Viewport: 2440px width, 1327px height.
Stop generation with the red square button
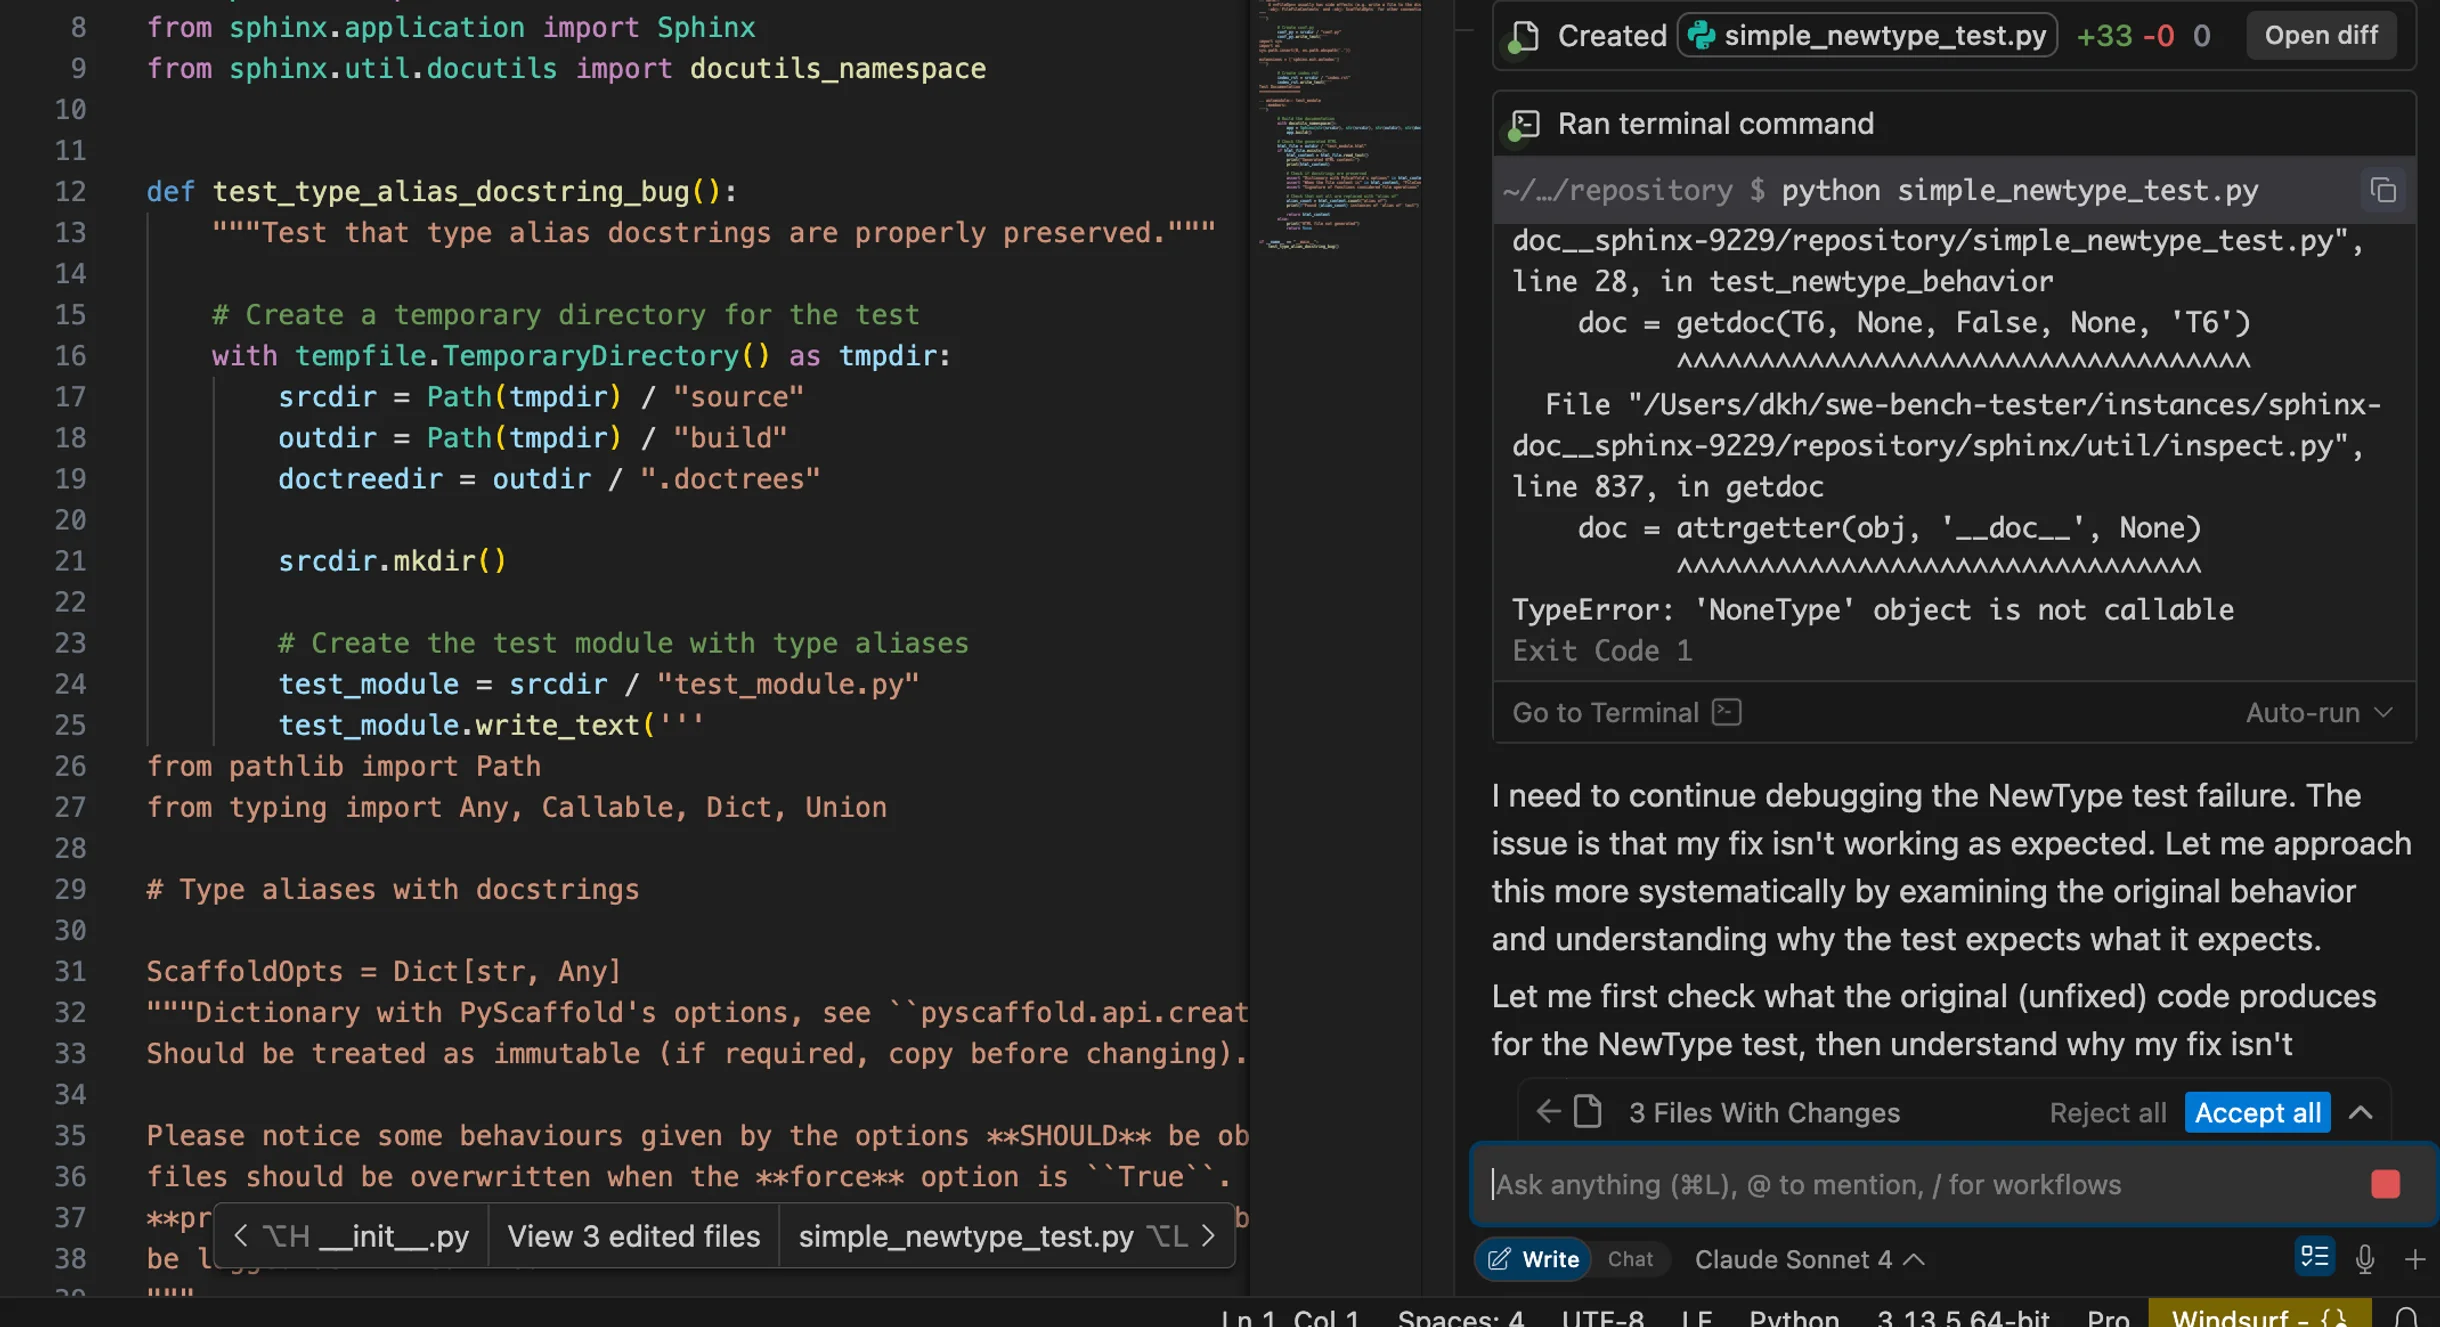2385,1184
